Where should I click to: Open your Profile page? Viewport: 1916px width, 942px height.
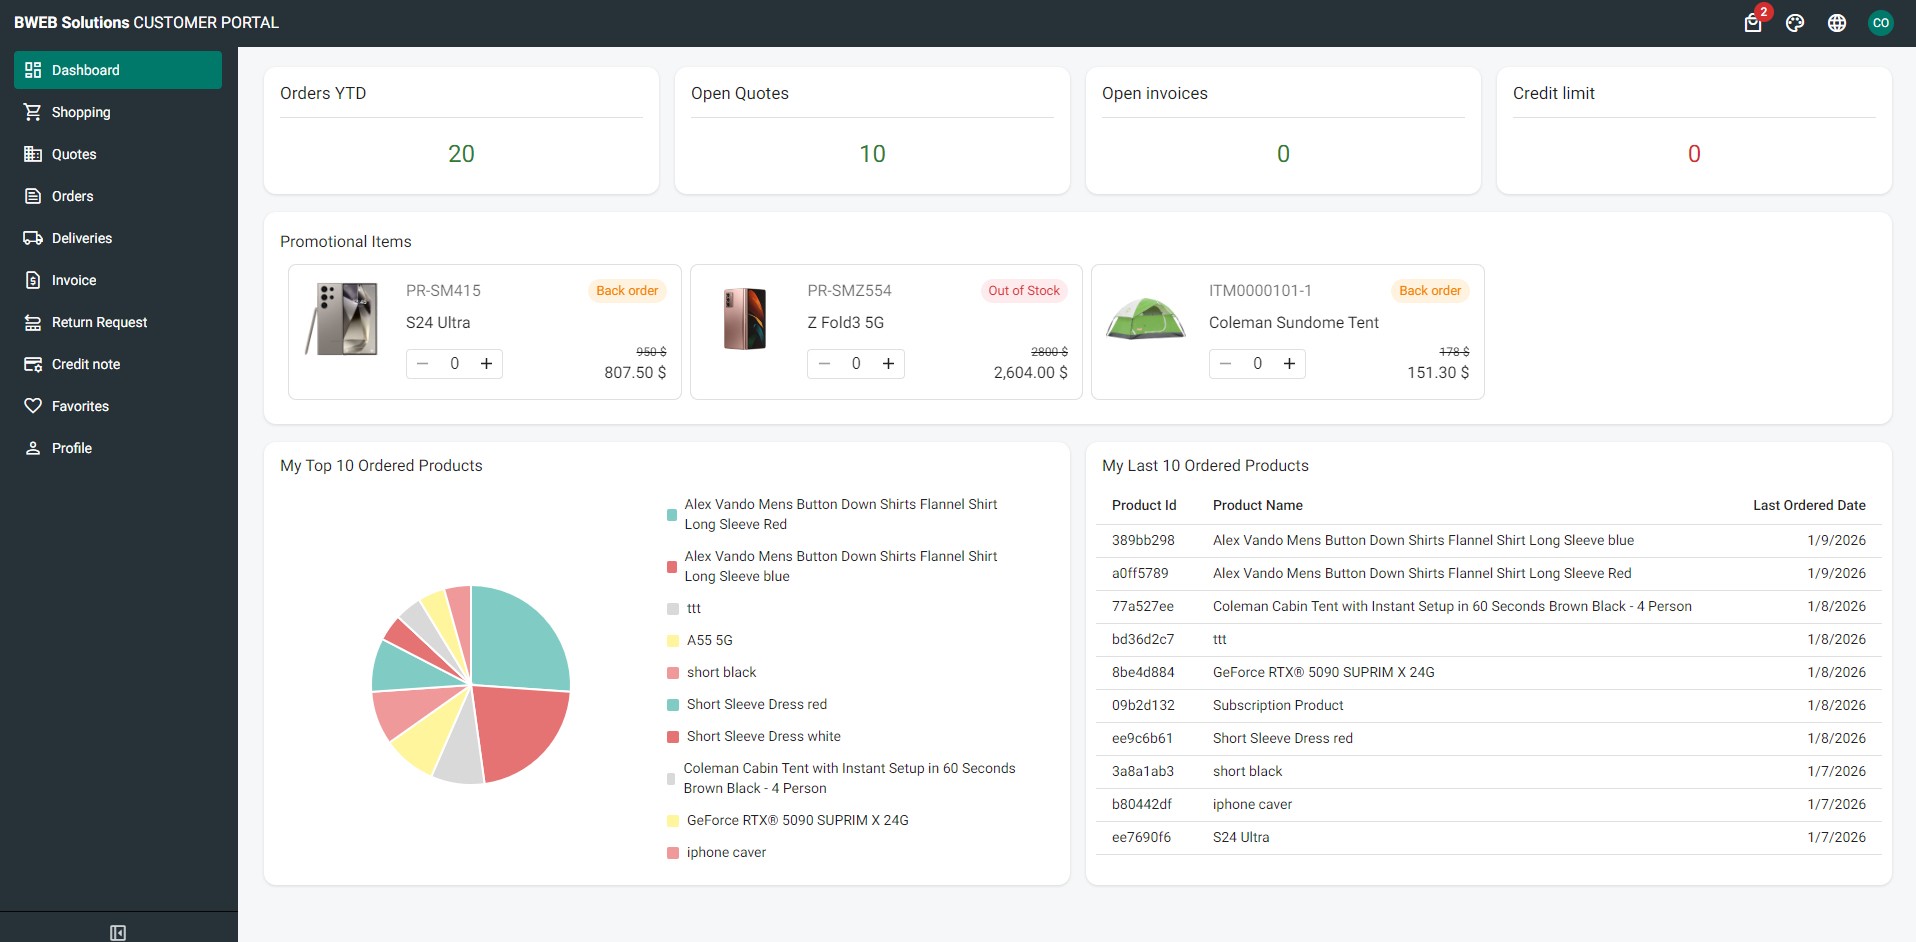(71, 448)
